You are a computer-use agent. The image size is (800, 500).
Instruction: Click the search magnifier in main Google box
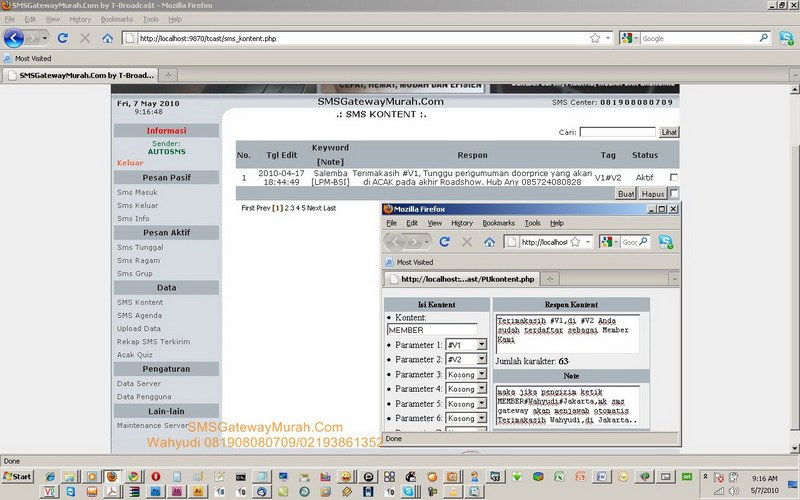point(764,38)
